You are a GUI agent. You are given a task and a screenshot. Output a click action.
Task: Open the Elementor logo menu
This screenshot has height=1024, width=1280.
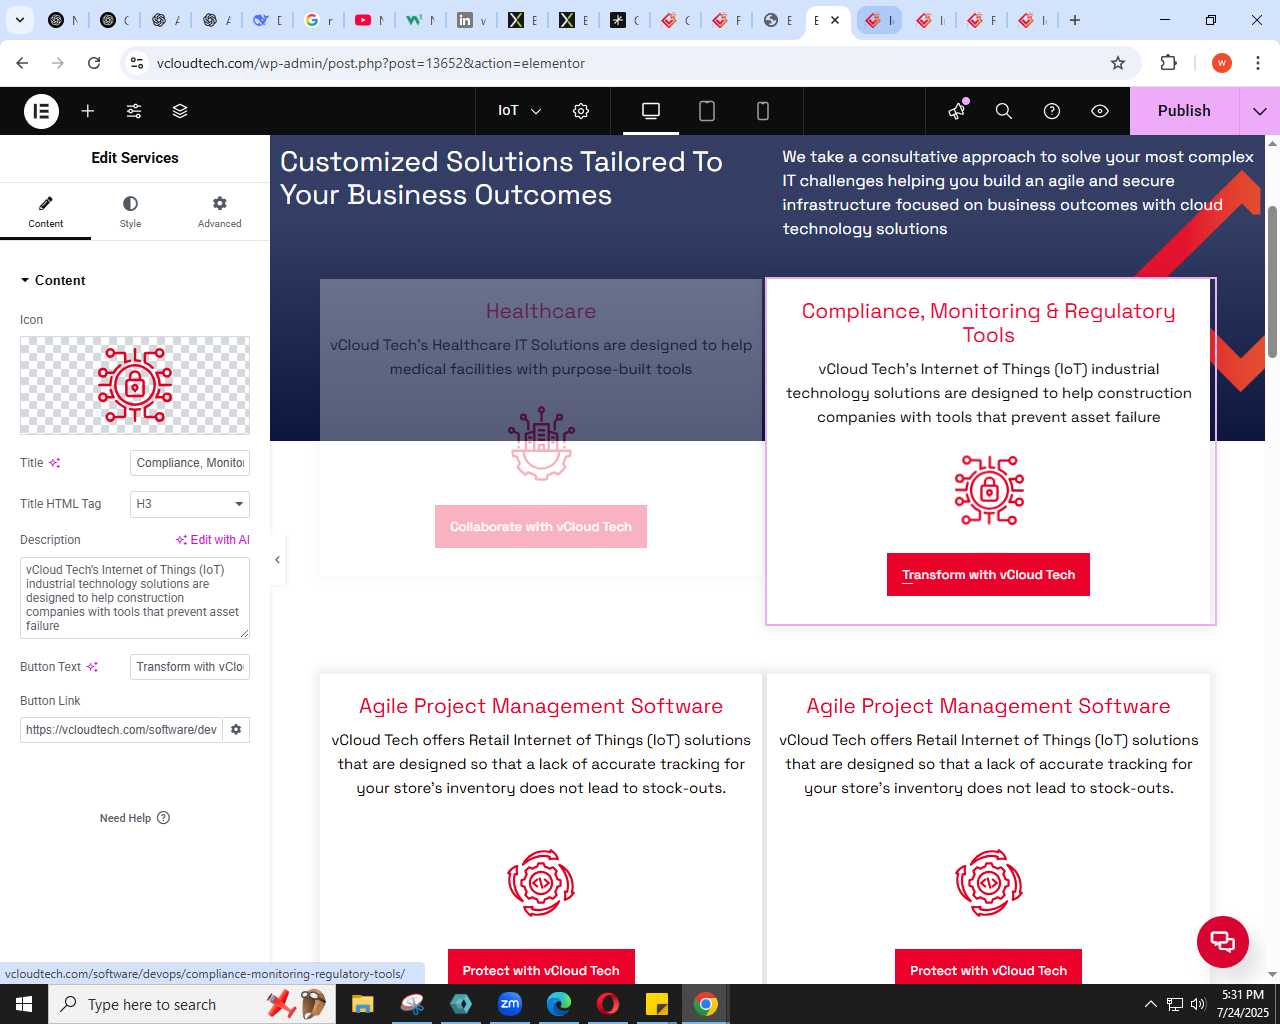coord(41,111)
